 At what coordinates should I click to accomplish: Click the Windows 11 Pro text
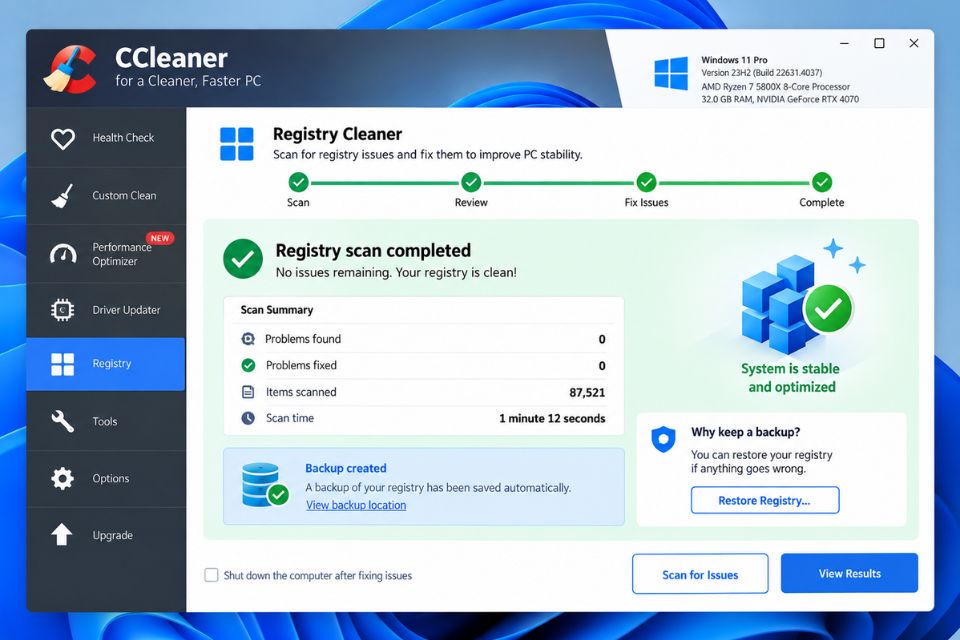point(734,60)
